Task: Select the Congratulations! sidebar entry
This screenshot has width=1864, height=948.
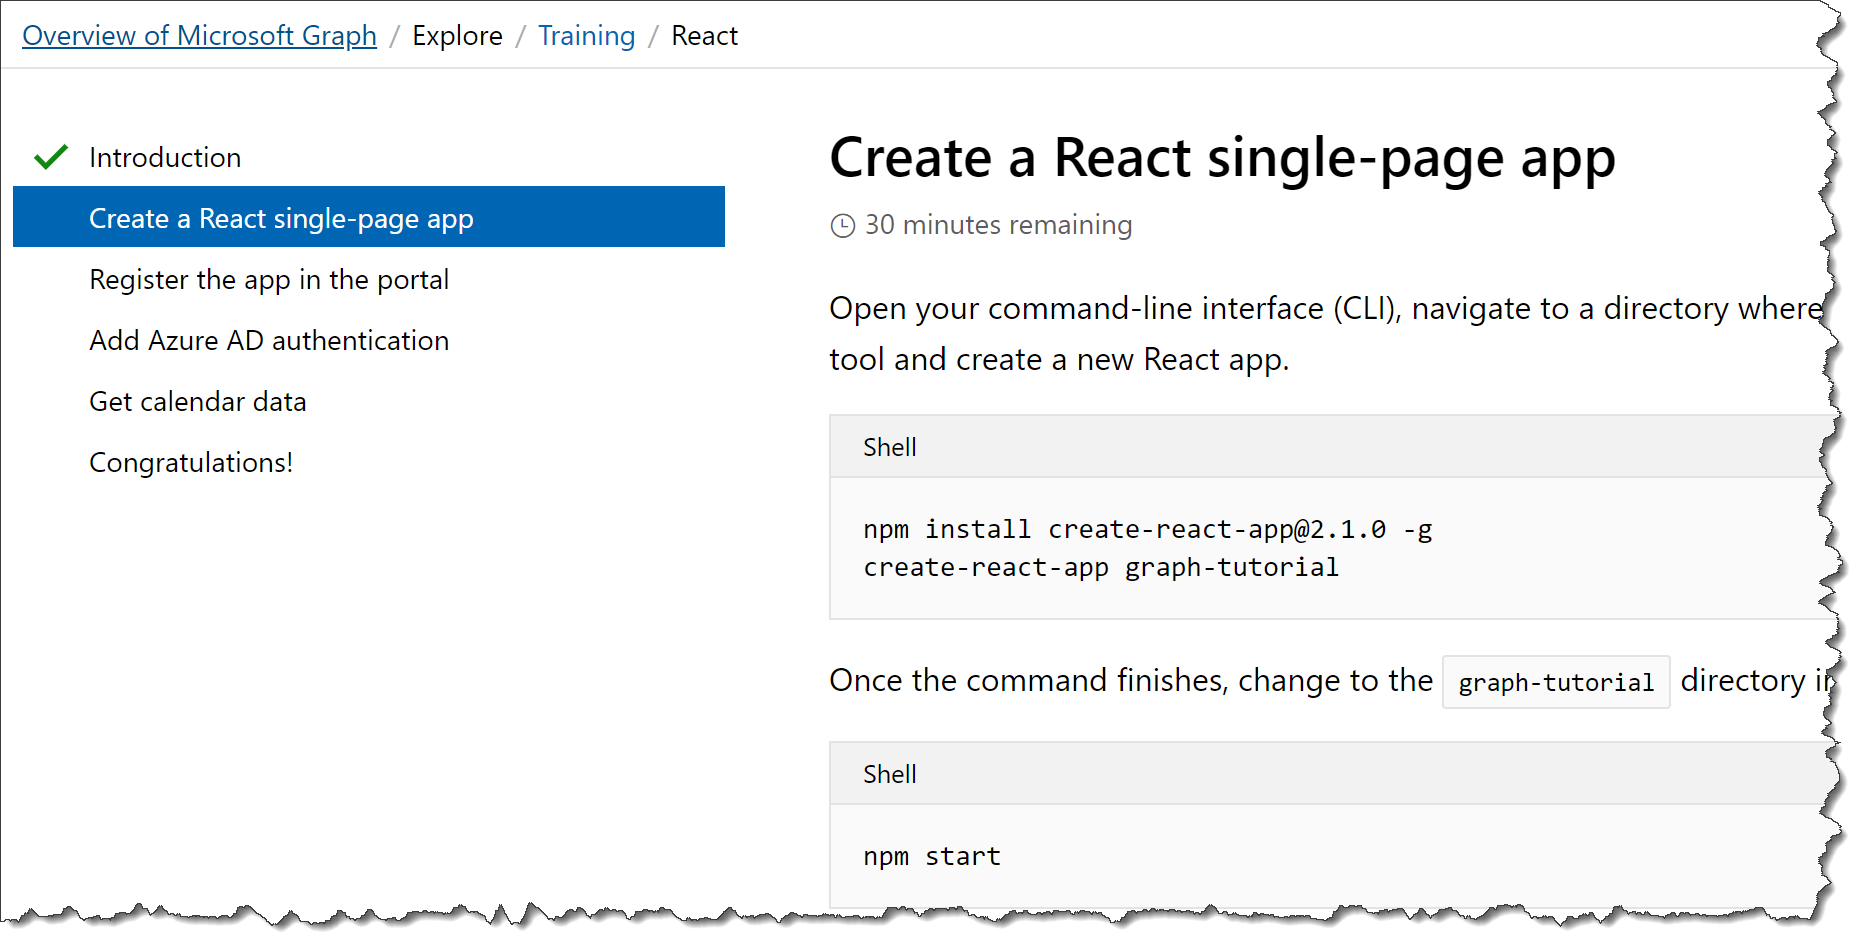Action: tap(191, 462)
